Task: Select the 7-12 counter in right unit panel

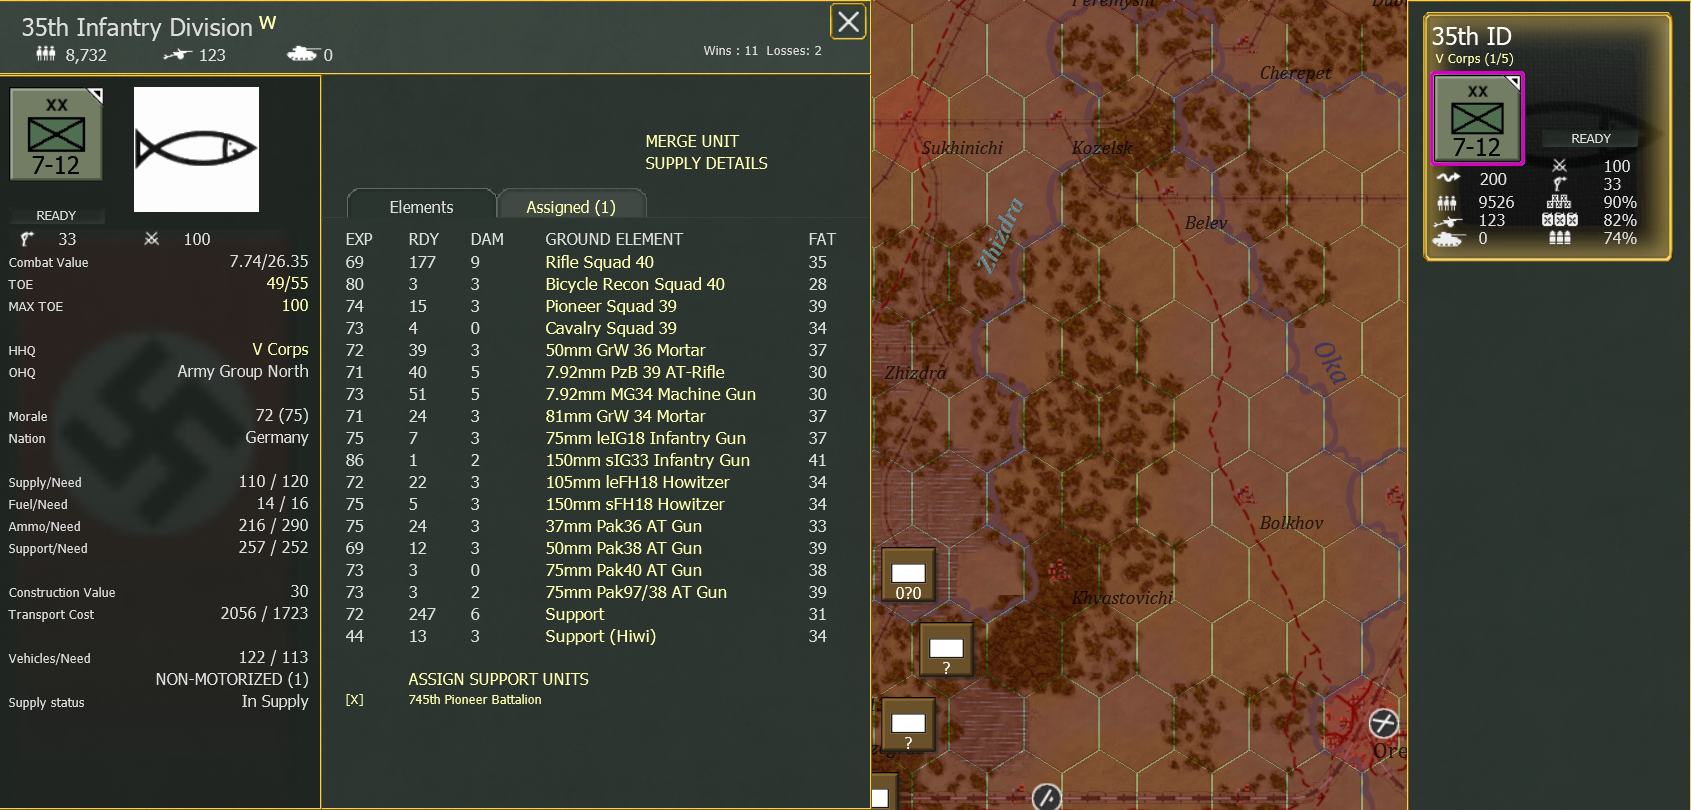Action: coord(1477,119)
